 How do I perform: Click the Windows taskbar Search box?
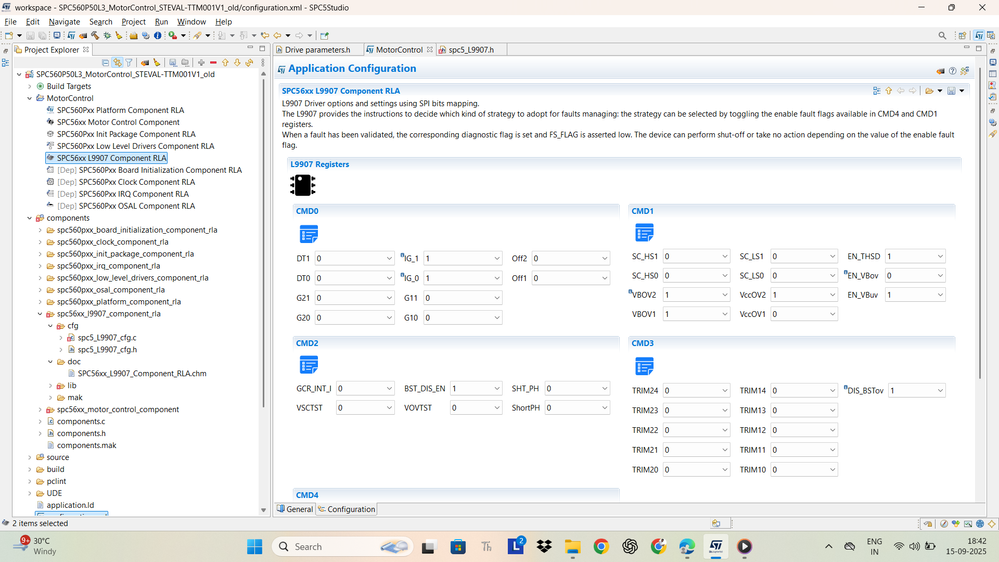tap(343, 546)
